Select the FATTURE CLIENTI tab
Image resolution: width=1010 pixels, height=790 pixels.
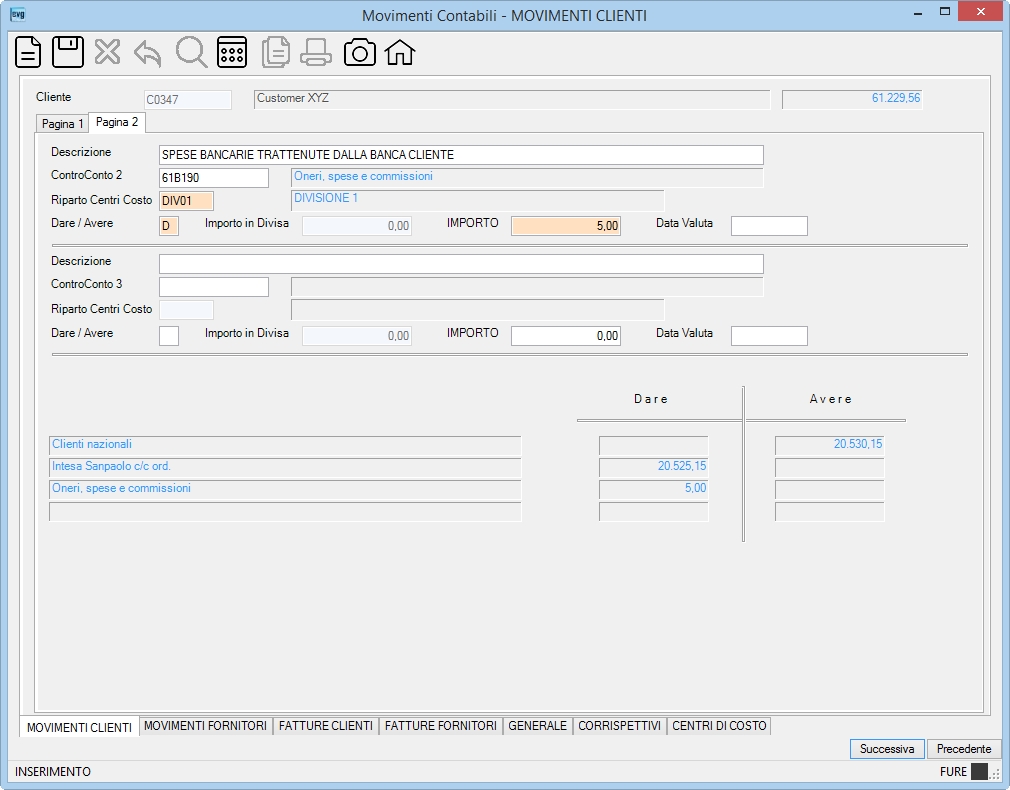coord(326,726)
